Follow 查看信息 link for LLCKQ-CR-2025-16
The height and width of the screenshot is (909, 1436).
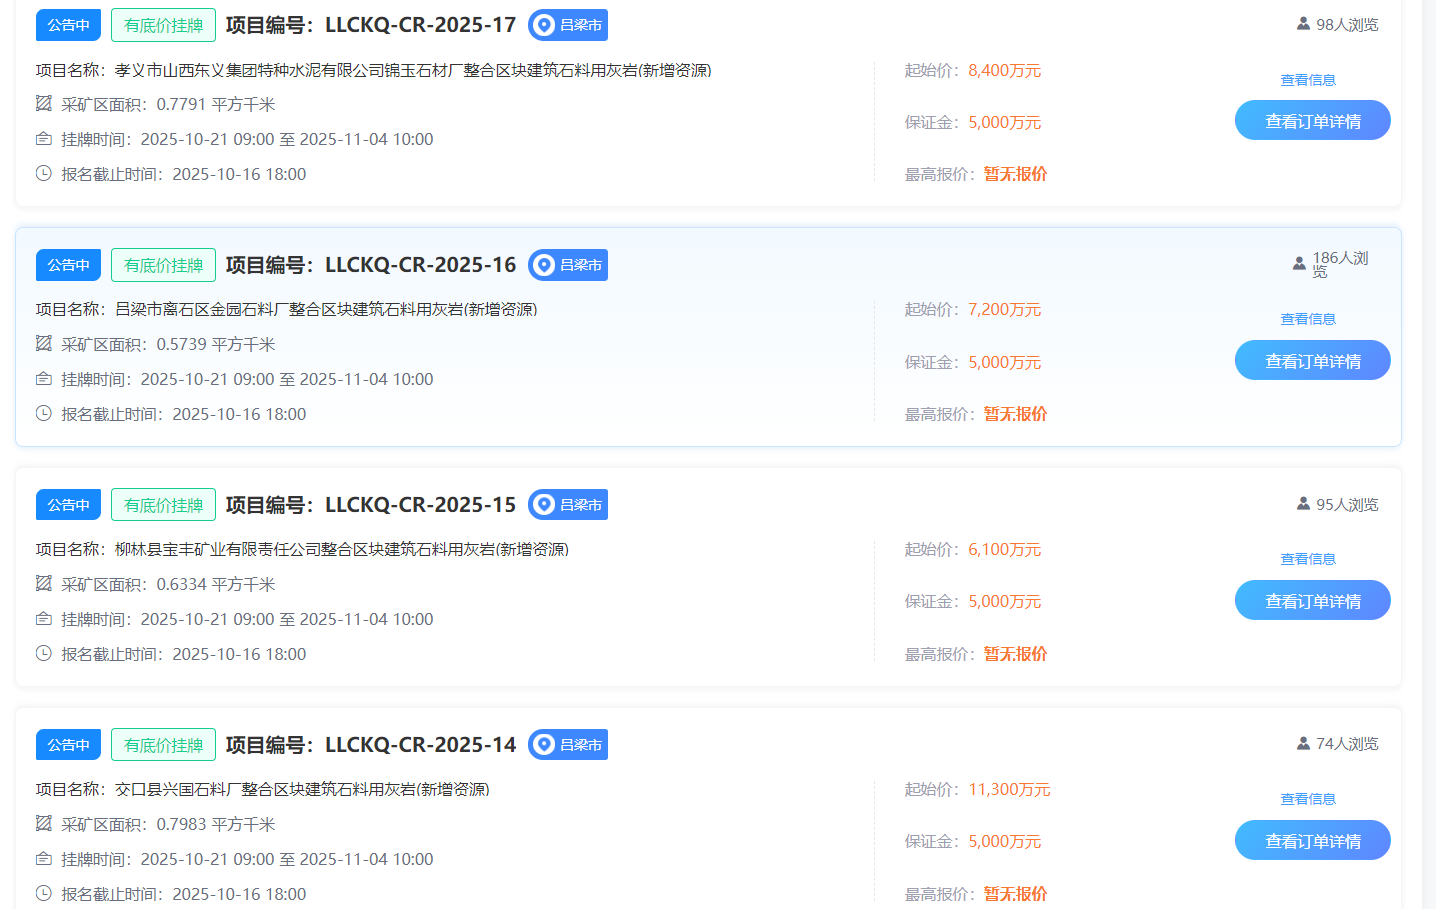click(x=1308, y=319)
